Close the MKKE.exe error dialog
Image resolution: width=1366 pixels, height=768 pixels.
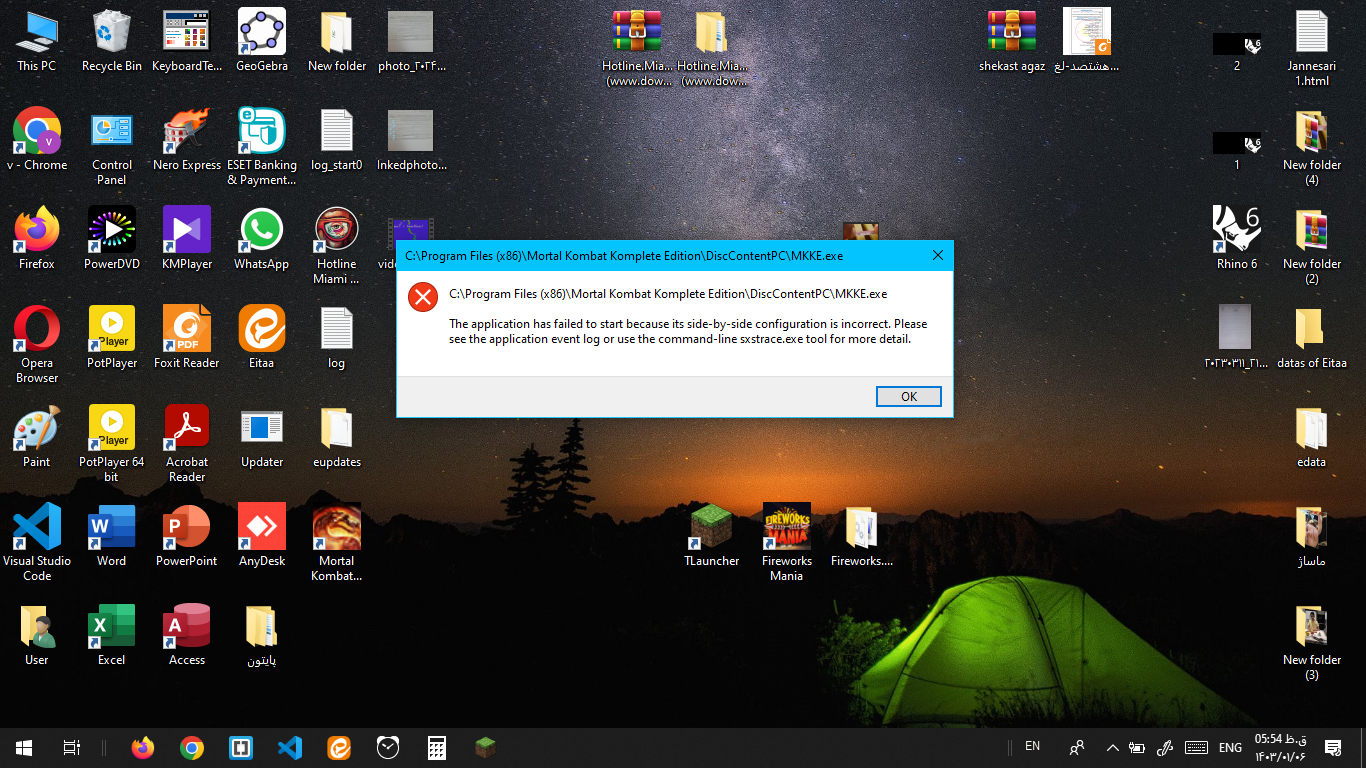937,256
